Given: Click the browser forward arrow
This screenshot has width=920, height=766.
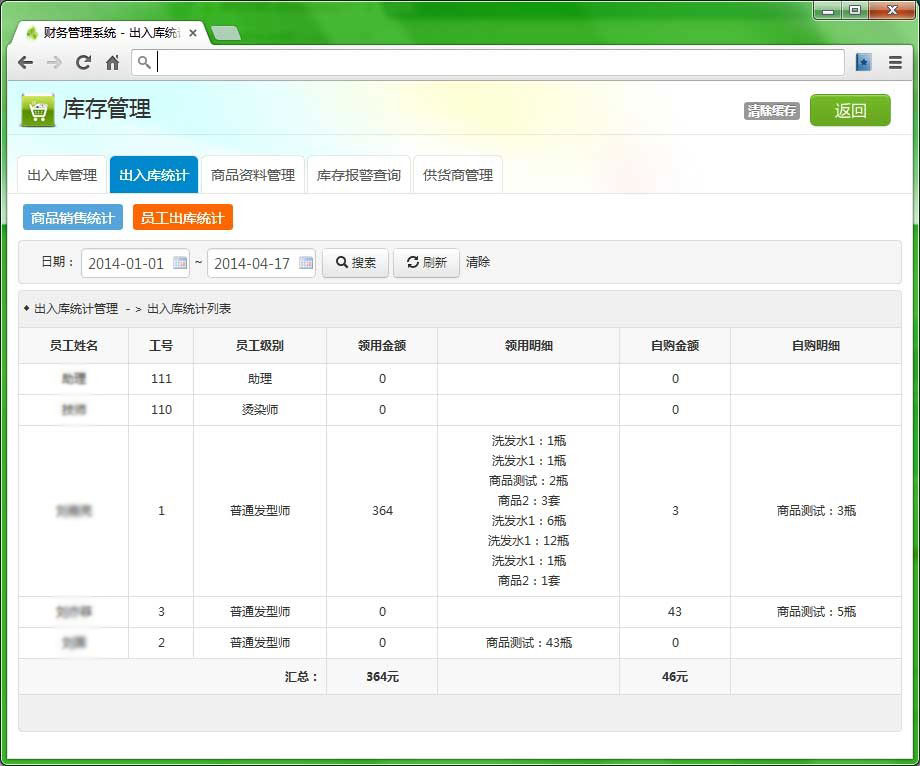Looking at the screenshot, I should click(x=54, y=62).
